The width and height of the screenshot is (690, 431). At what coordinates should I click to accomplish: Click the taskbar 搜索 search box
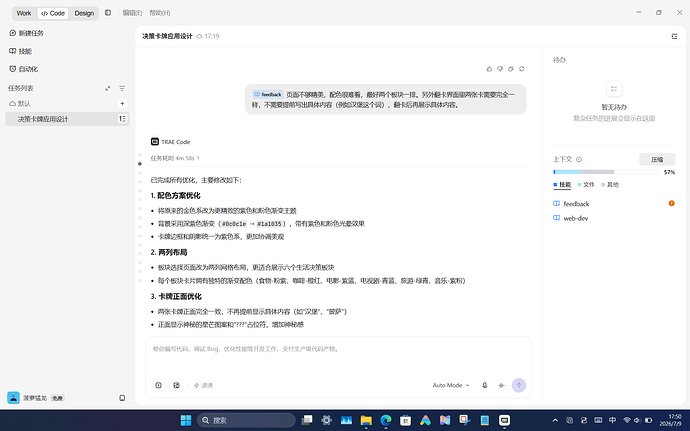tap(246, 420)
